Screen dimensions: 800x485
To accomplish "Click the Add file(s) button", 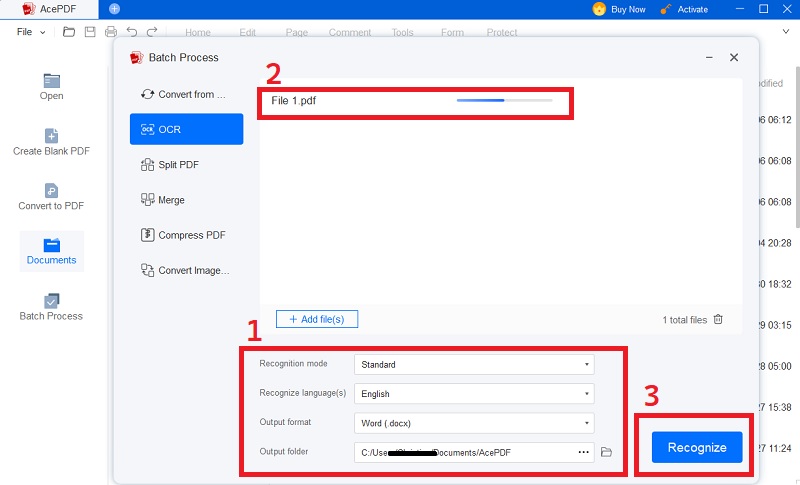I will [x=317, y=319].
